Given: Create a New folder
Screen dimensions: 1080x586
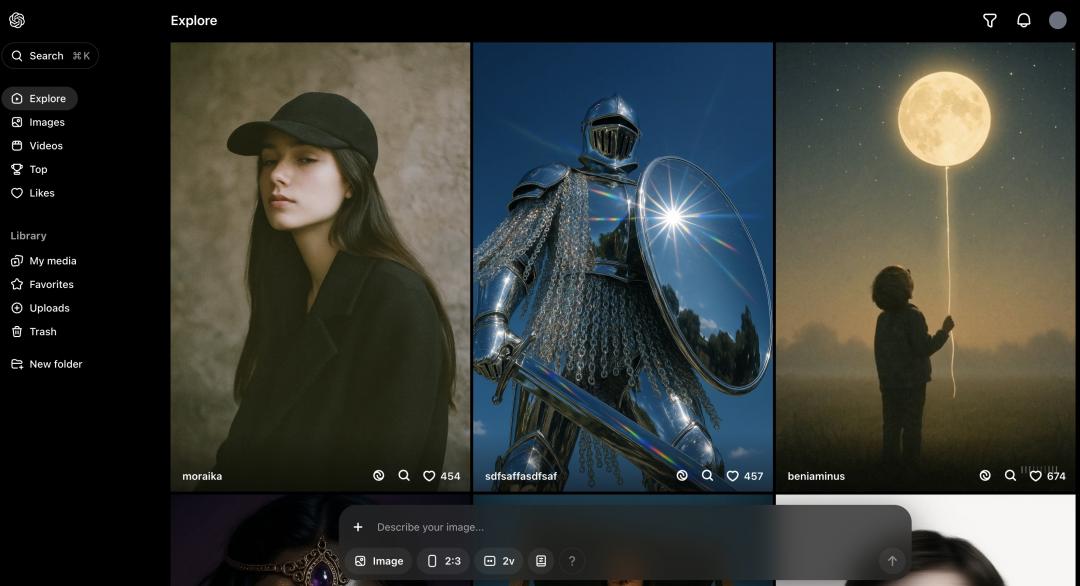Looking at the screenshot, I should click(x=55, y=364).
